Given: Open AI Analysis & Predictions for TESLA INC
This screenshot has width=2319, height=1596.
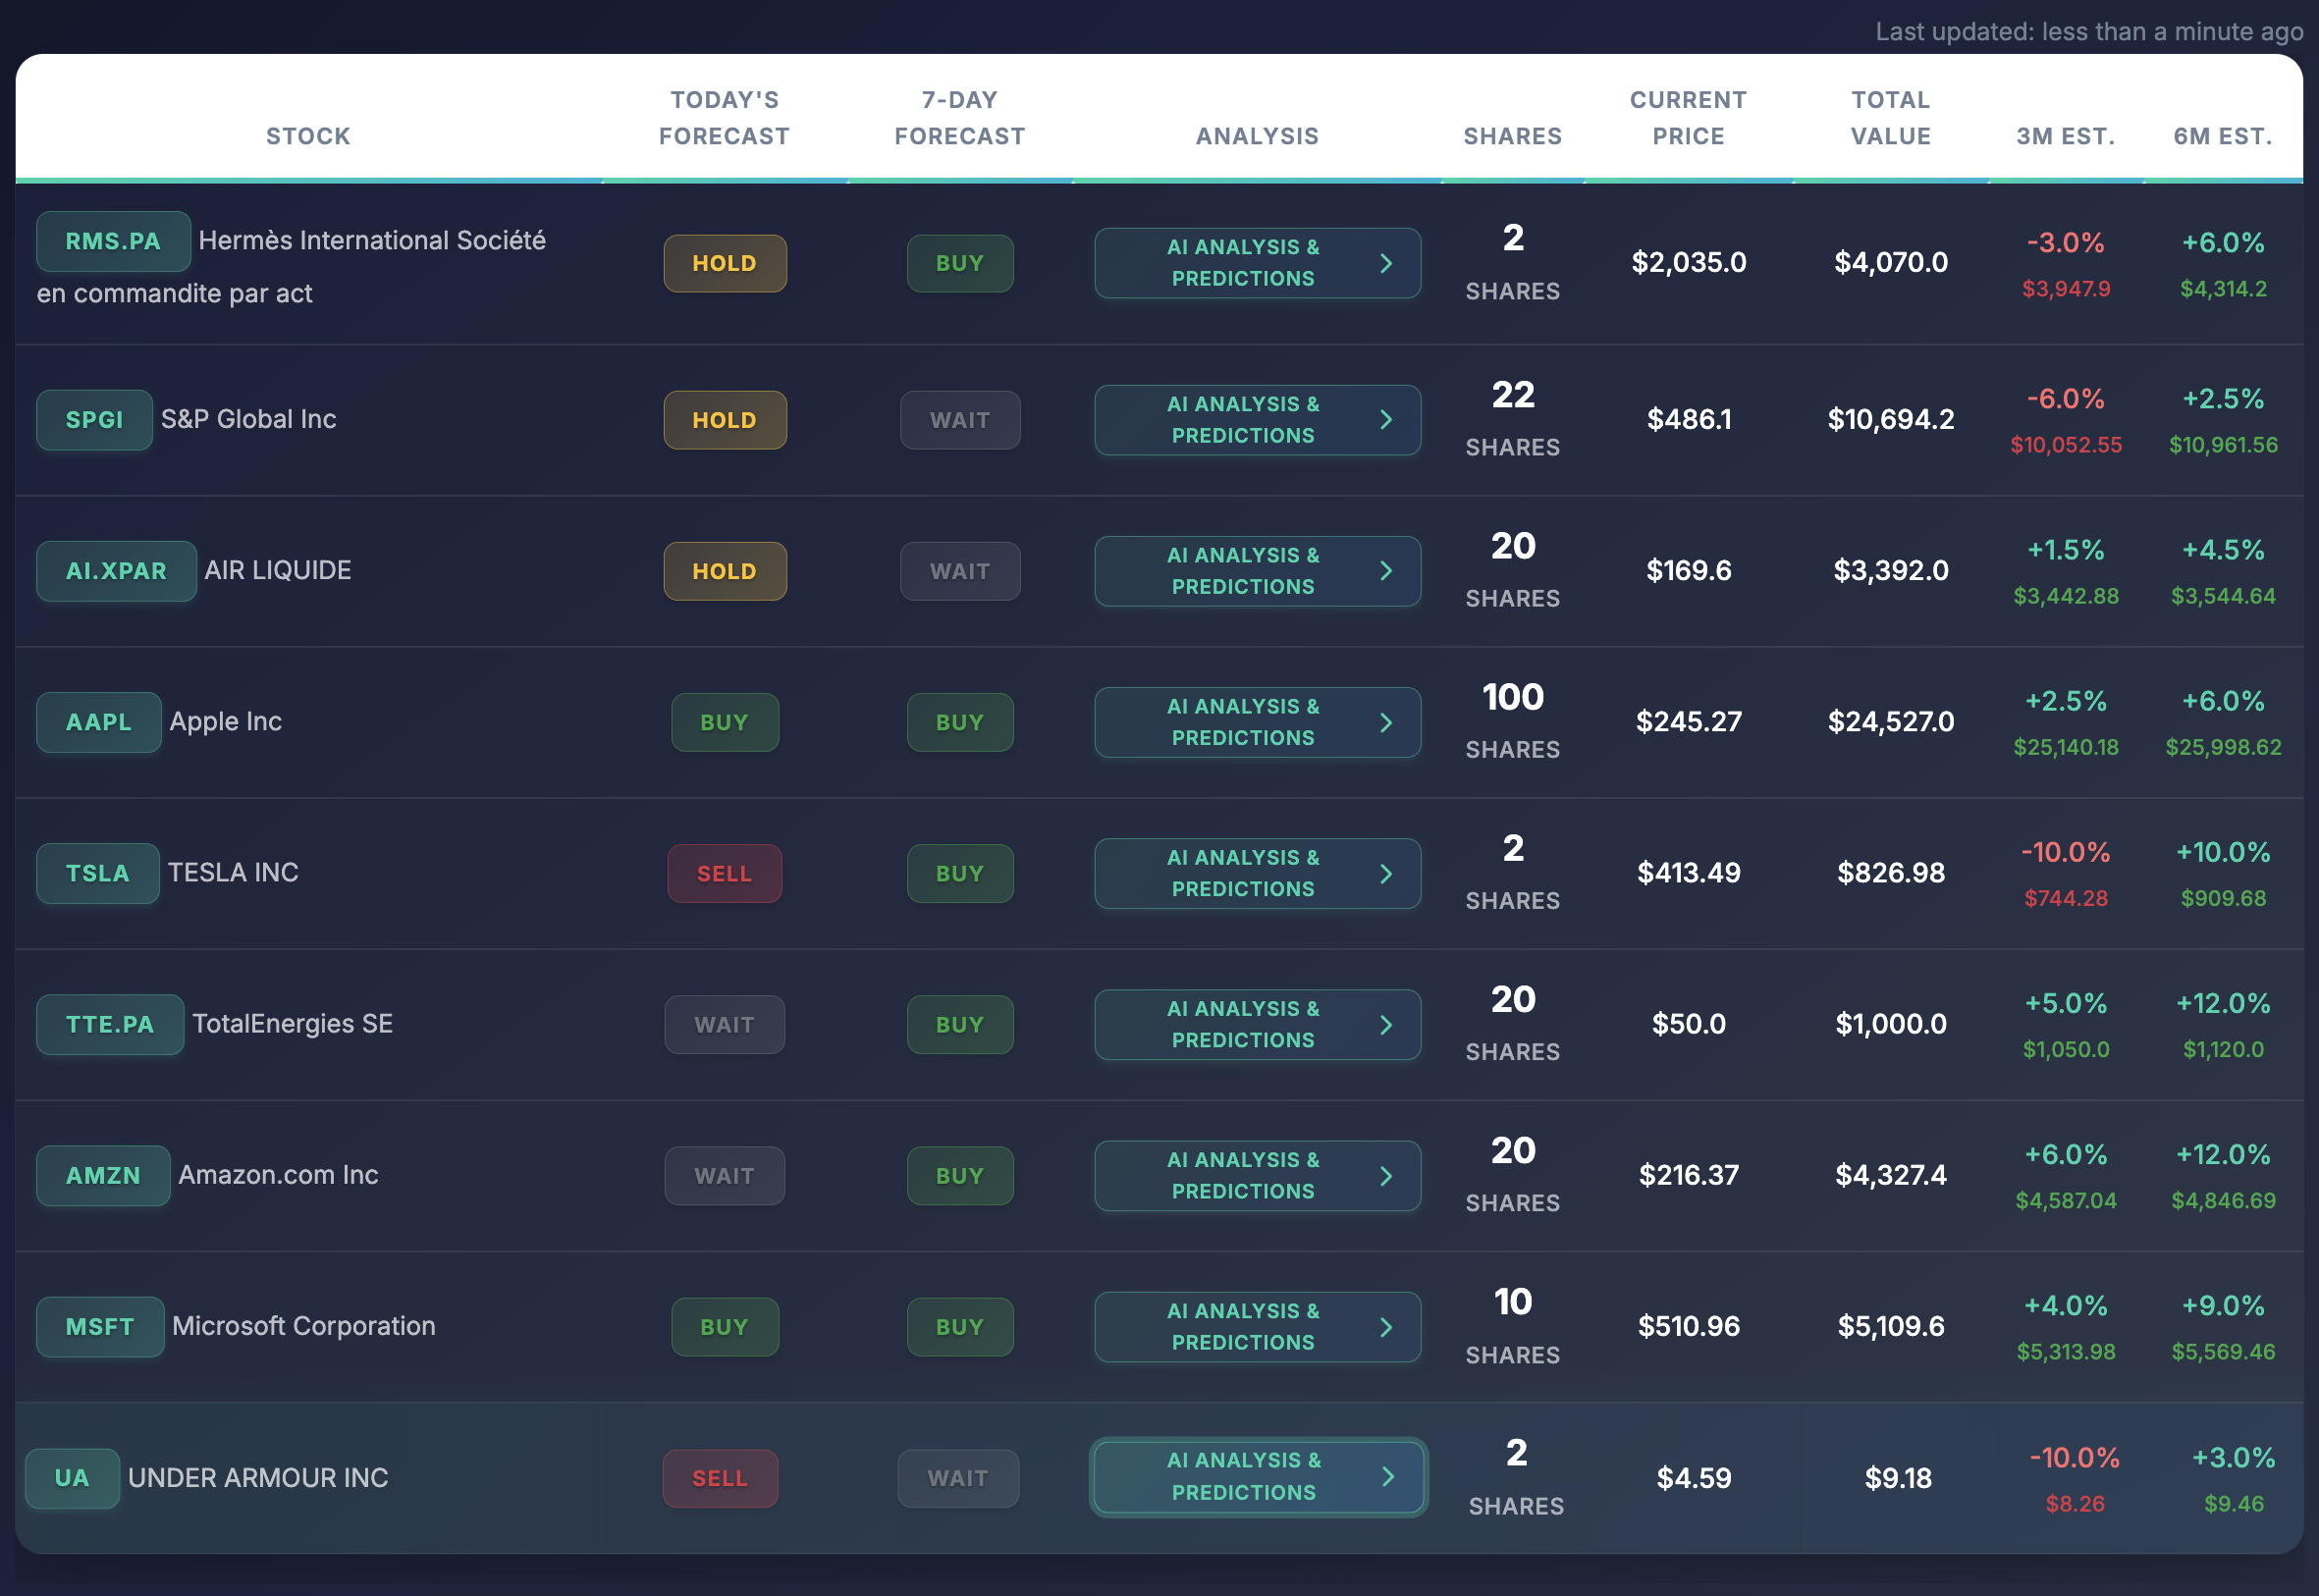Looking at the screenshot, I should (1257, 873).
